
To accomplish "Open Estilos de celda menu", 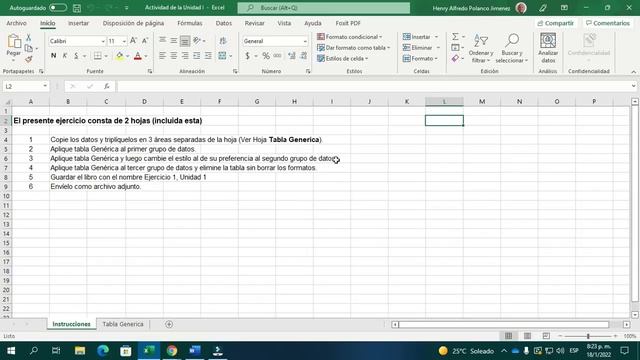I will 342,59.
